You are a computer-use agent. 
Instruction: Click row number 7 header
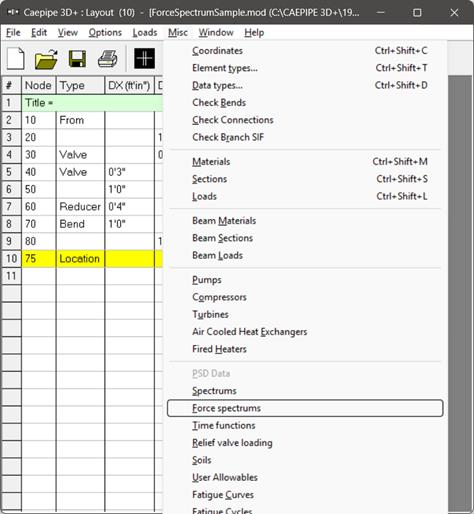pyautogui.click(x=11, y=207)
